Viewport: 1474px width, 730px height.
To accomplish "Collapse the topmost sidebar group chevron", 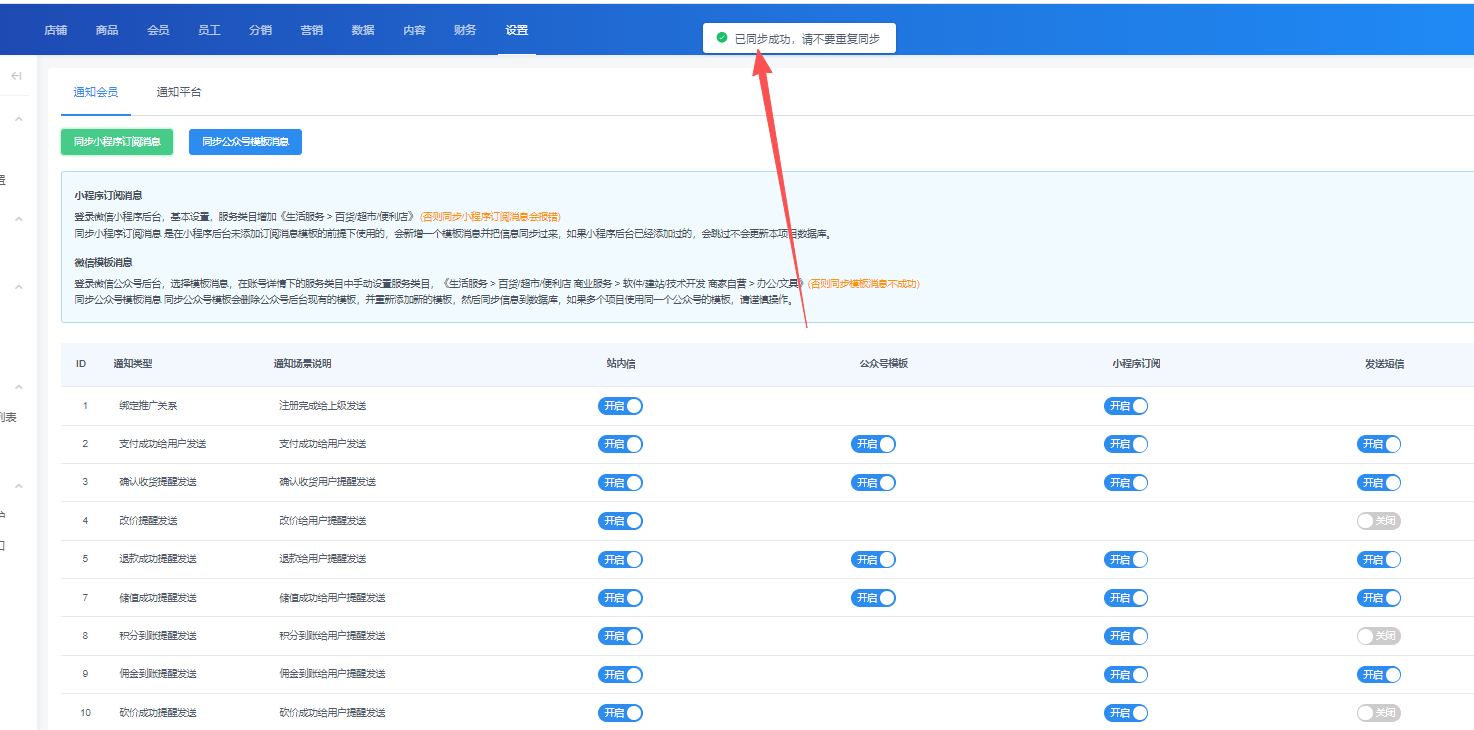I will coord(18,120).
